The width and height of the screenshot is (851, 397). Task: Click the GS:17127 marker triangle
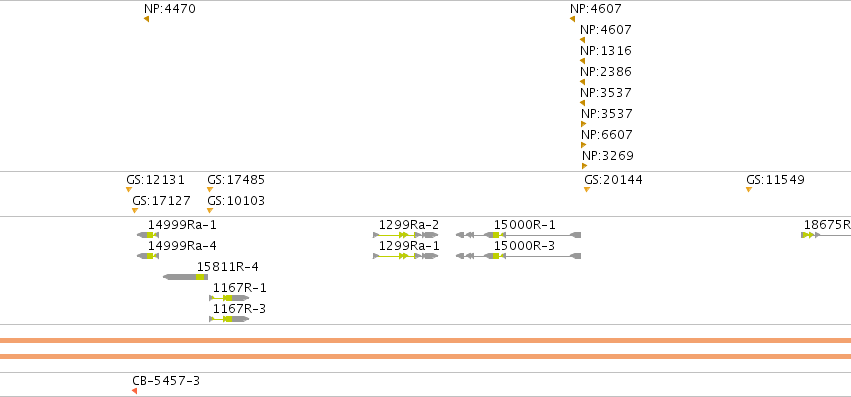point(135,211)
